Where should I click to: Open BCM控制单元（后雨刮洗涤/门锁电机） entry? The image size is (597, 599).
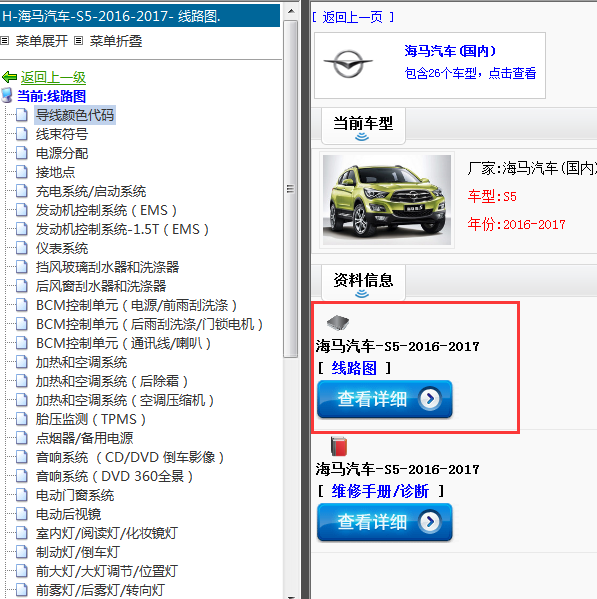[149, 324]
